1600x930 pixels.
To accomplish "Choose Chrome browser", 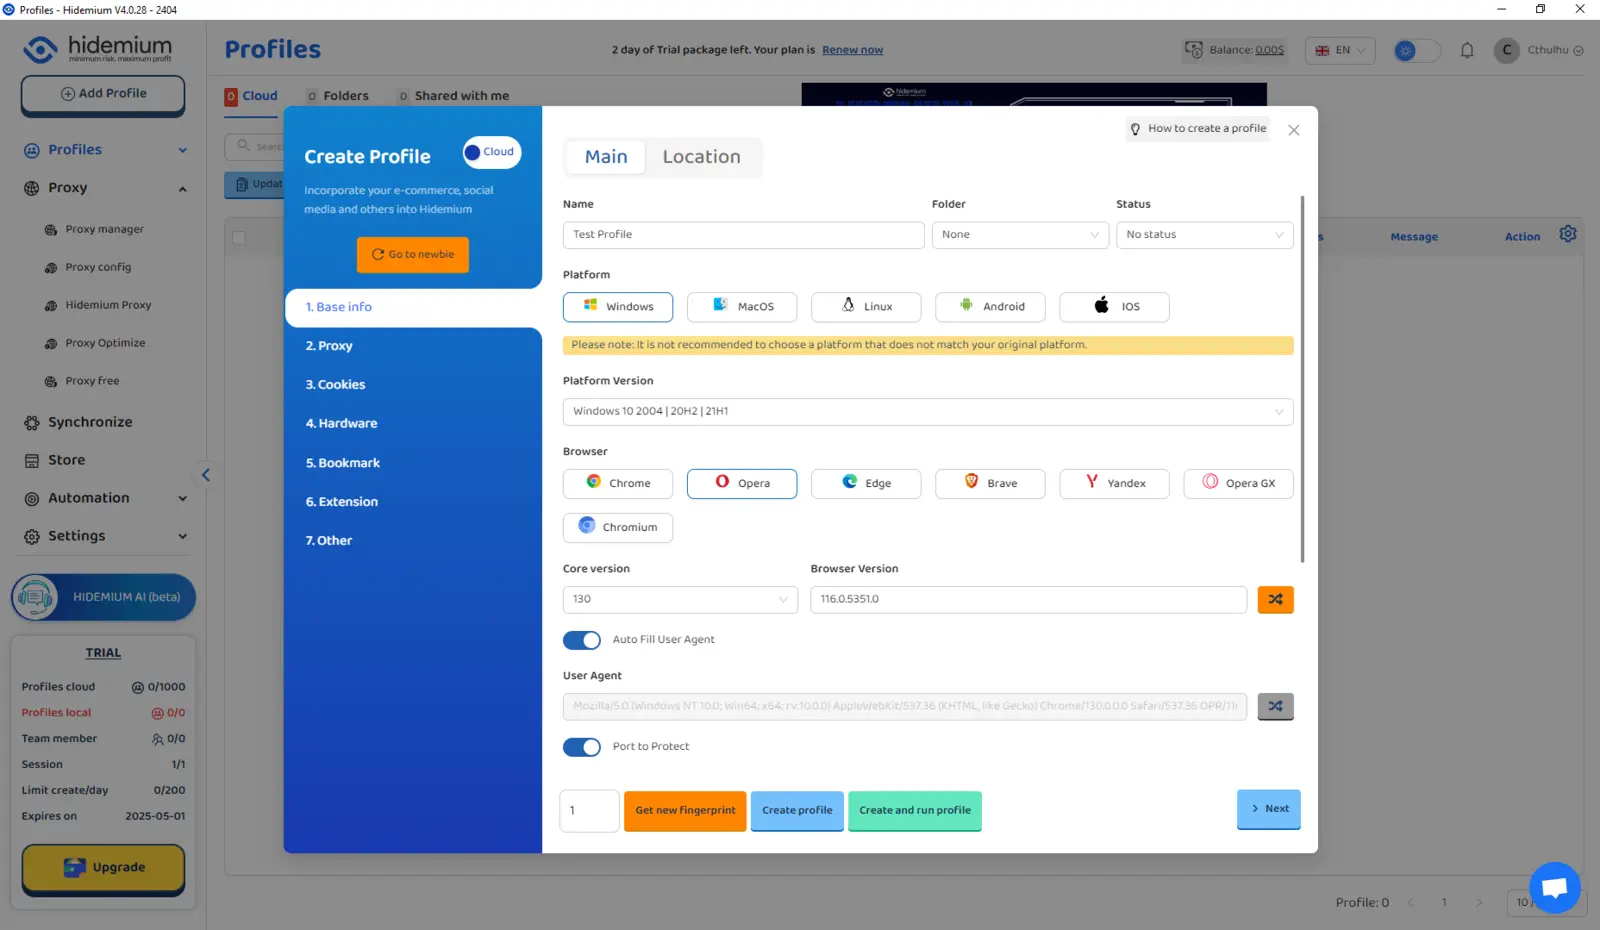I will [x=618, y=483].
